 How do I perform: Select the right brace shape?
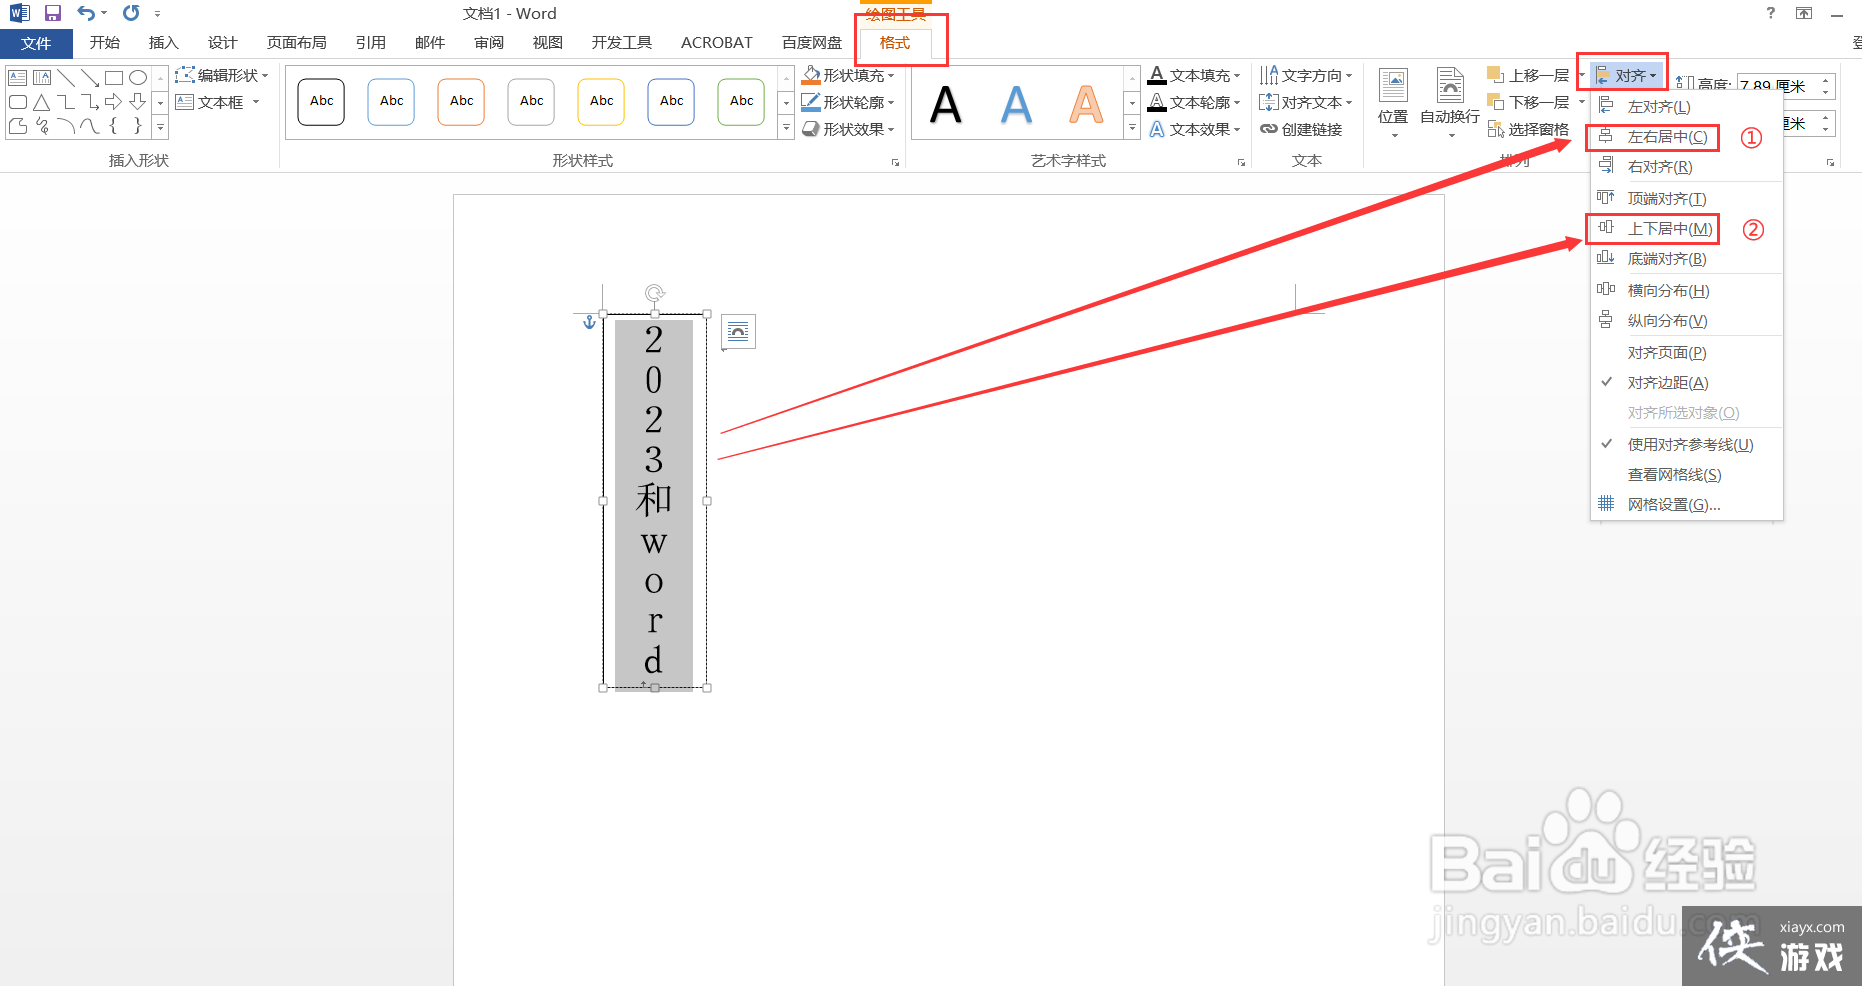point(138,126)
